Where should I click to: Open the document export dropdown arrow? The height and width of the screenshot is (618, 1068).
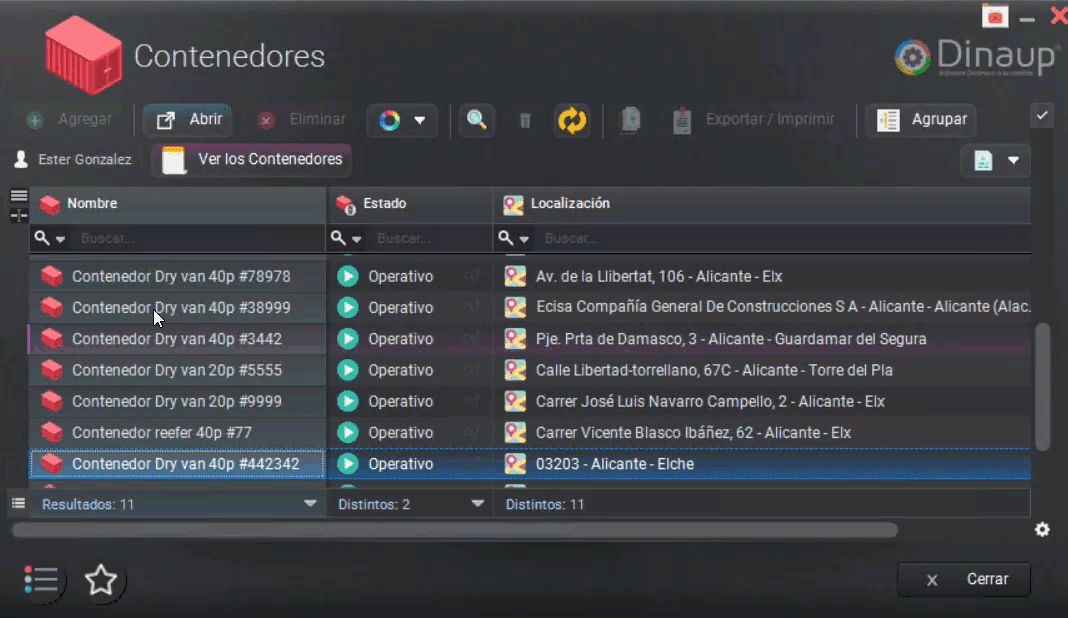click(x=1013, y=160)
